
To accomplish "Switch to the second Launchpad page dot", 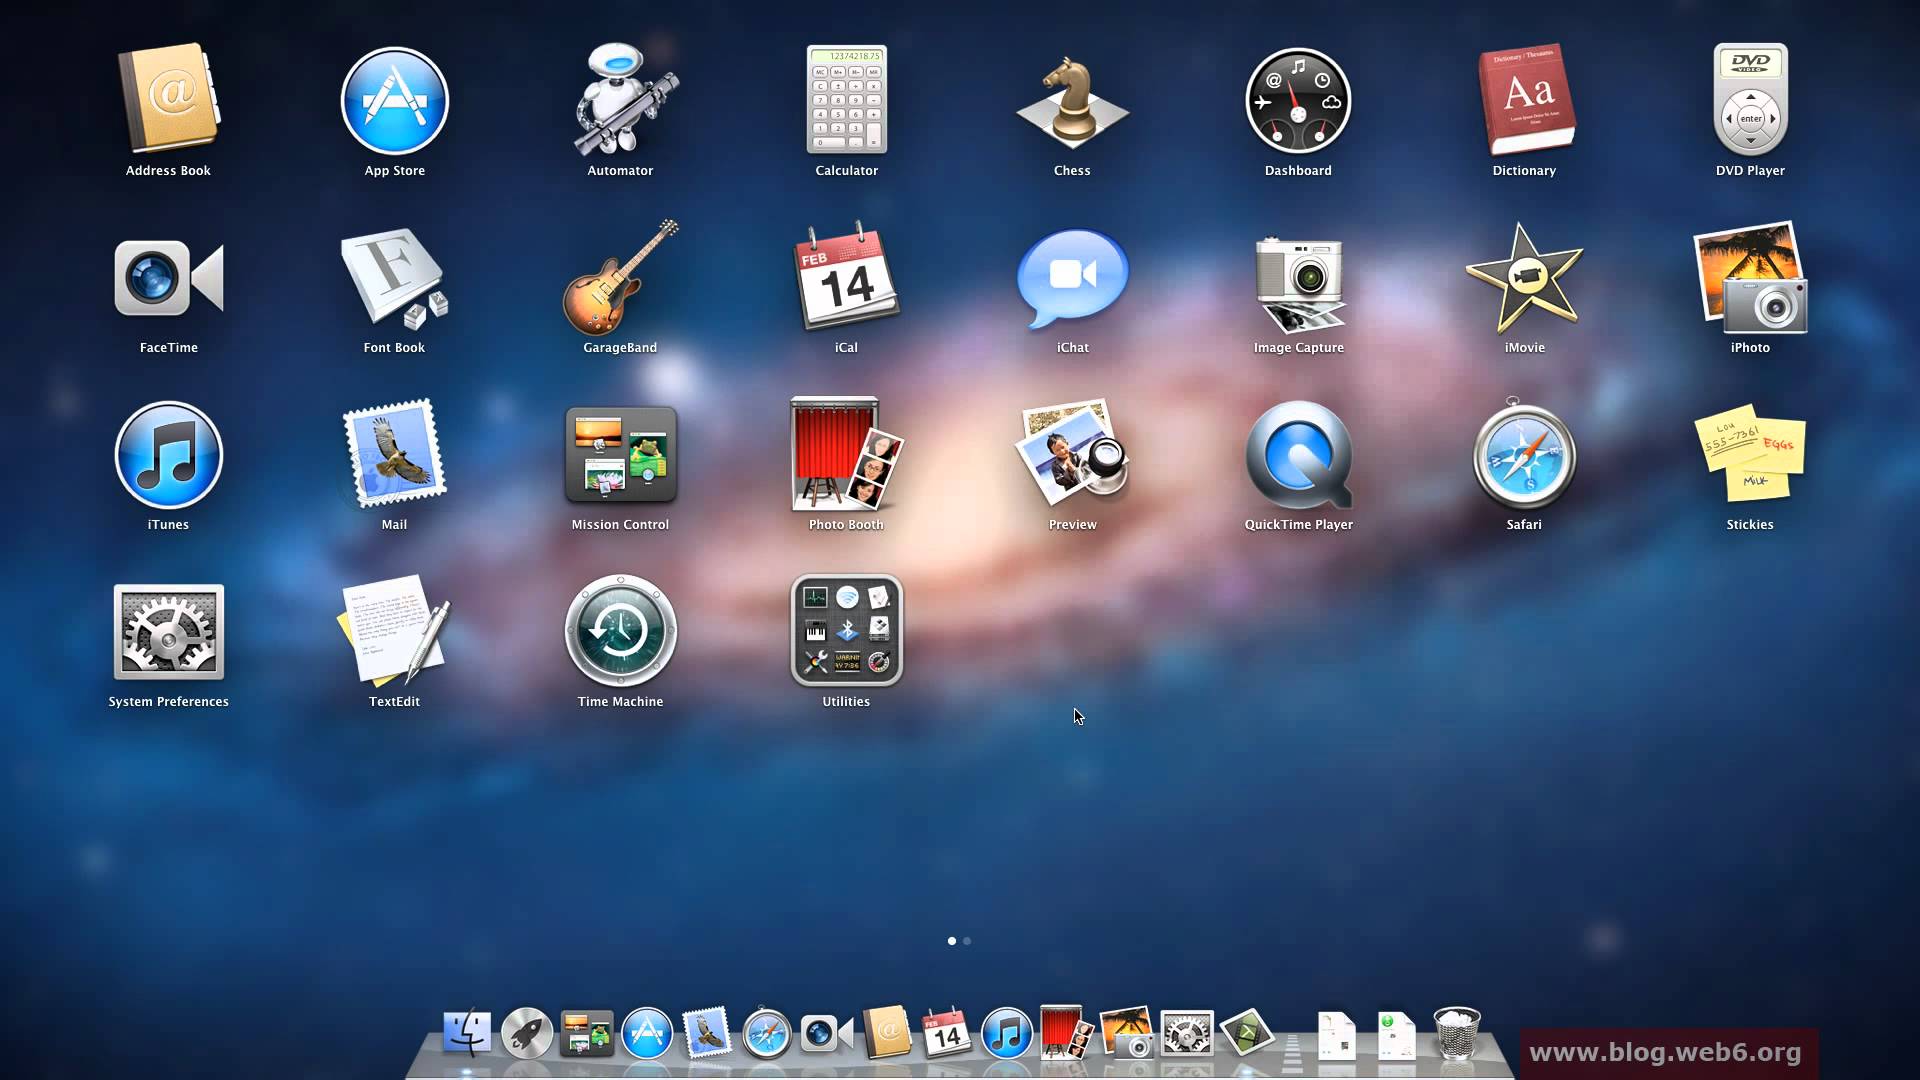I will (967, 941).
